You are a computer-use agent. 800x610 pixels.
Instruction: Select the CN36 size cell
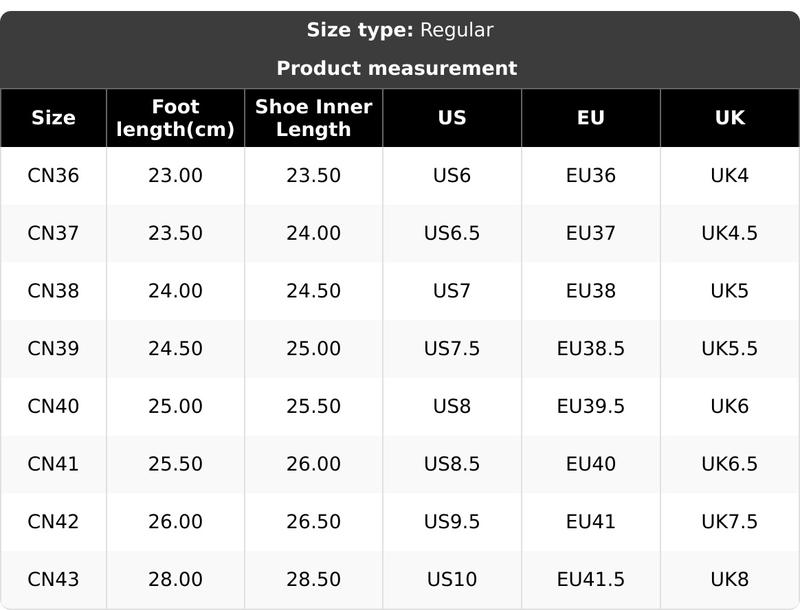pos(53,176)
